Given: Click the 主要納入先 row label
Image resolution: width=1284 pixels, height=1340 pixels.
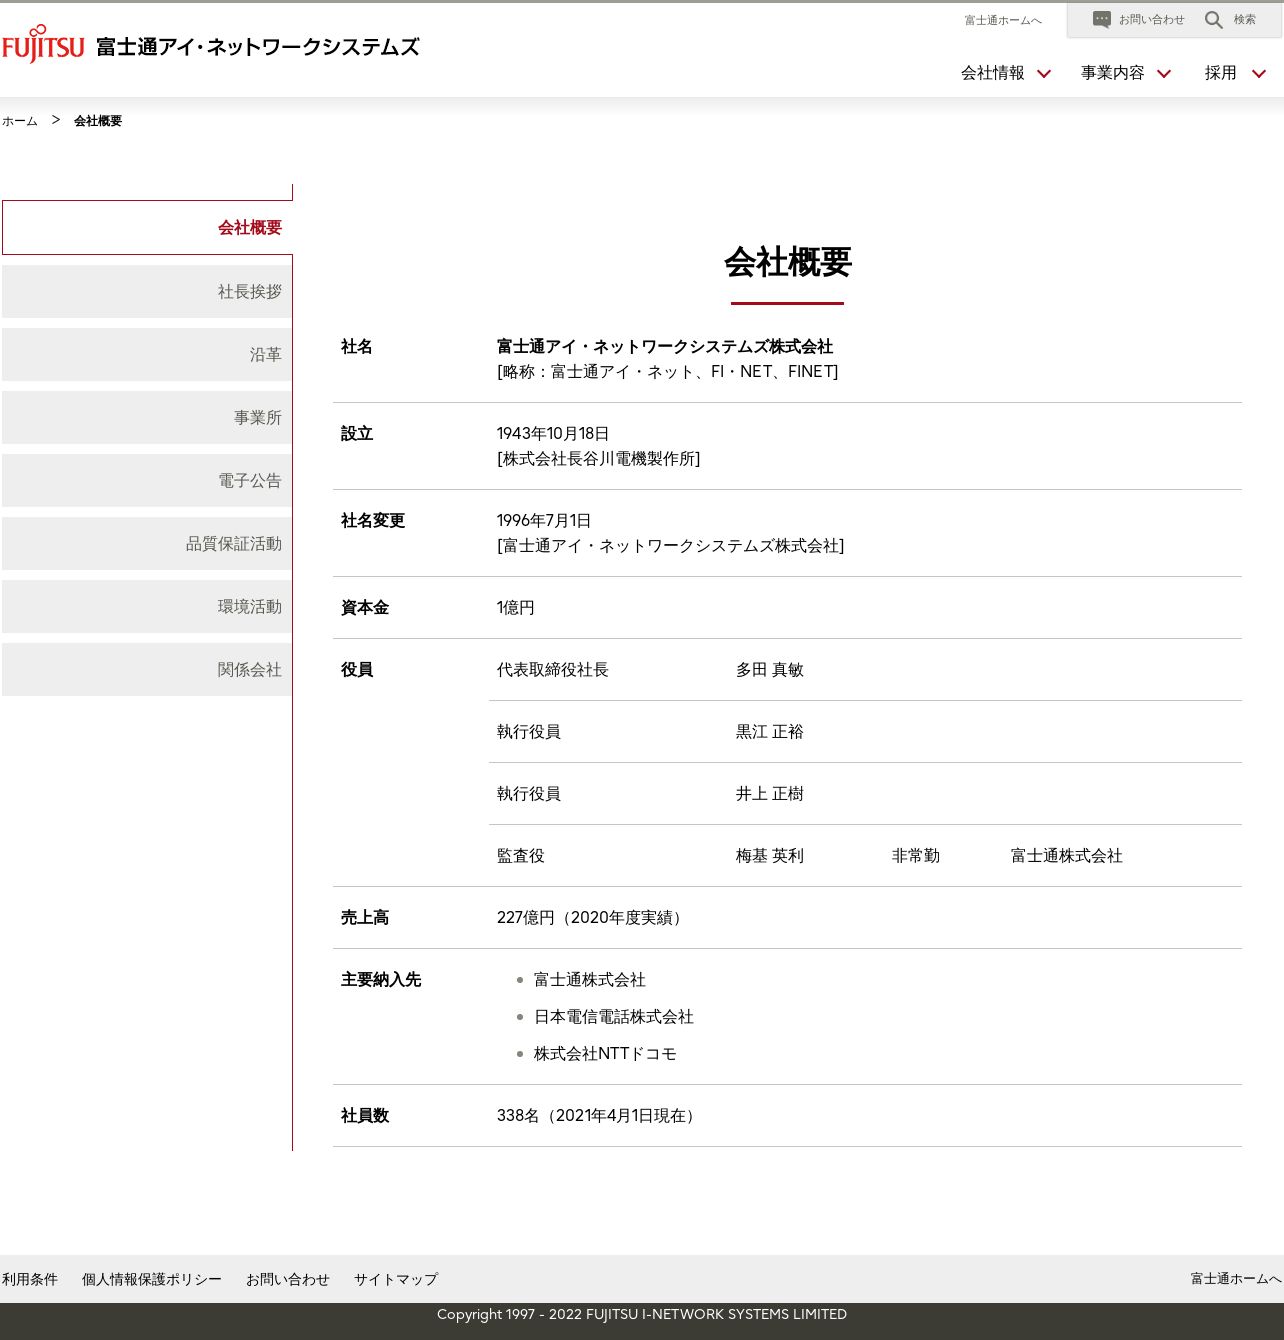Looking at the screenshot, I should tap(381, 980).
